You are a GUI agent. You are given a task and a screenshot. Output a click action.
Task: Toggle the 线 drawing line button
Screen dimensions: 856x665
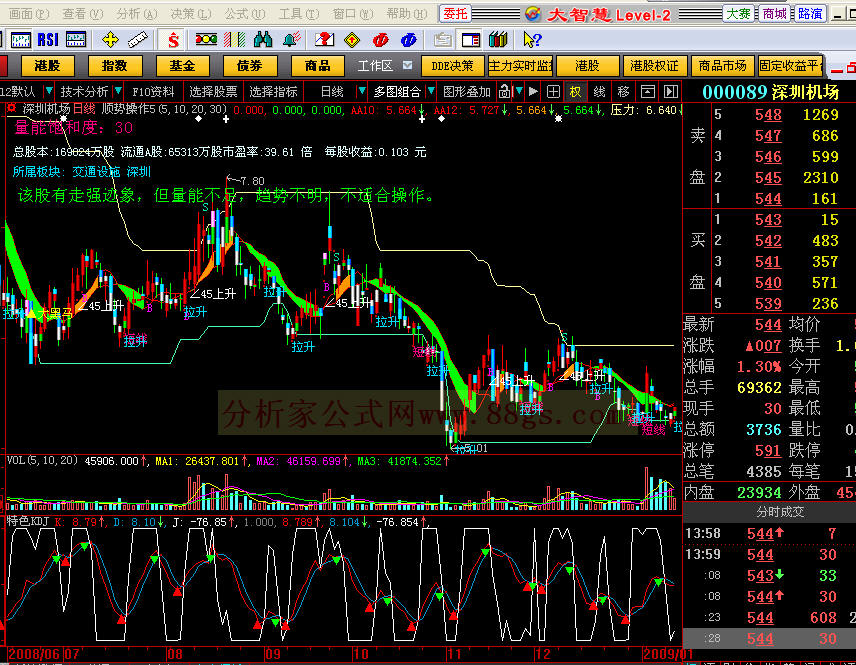599,91
